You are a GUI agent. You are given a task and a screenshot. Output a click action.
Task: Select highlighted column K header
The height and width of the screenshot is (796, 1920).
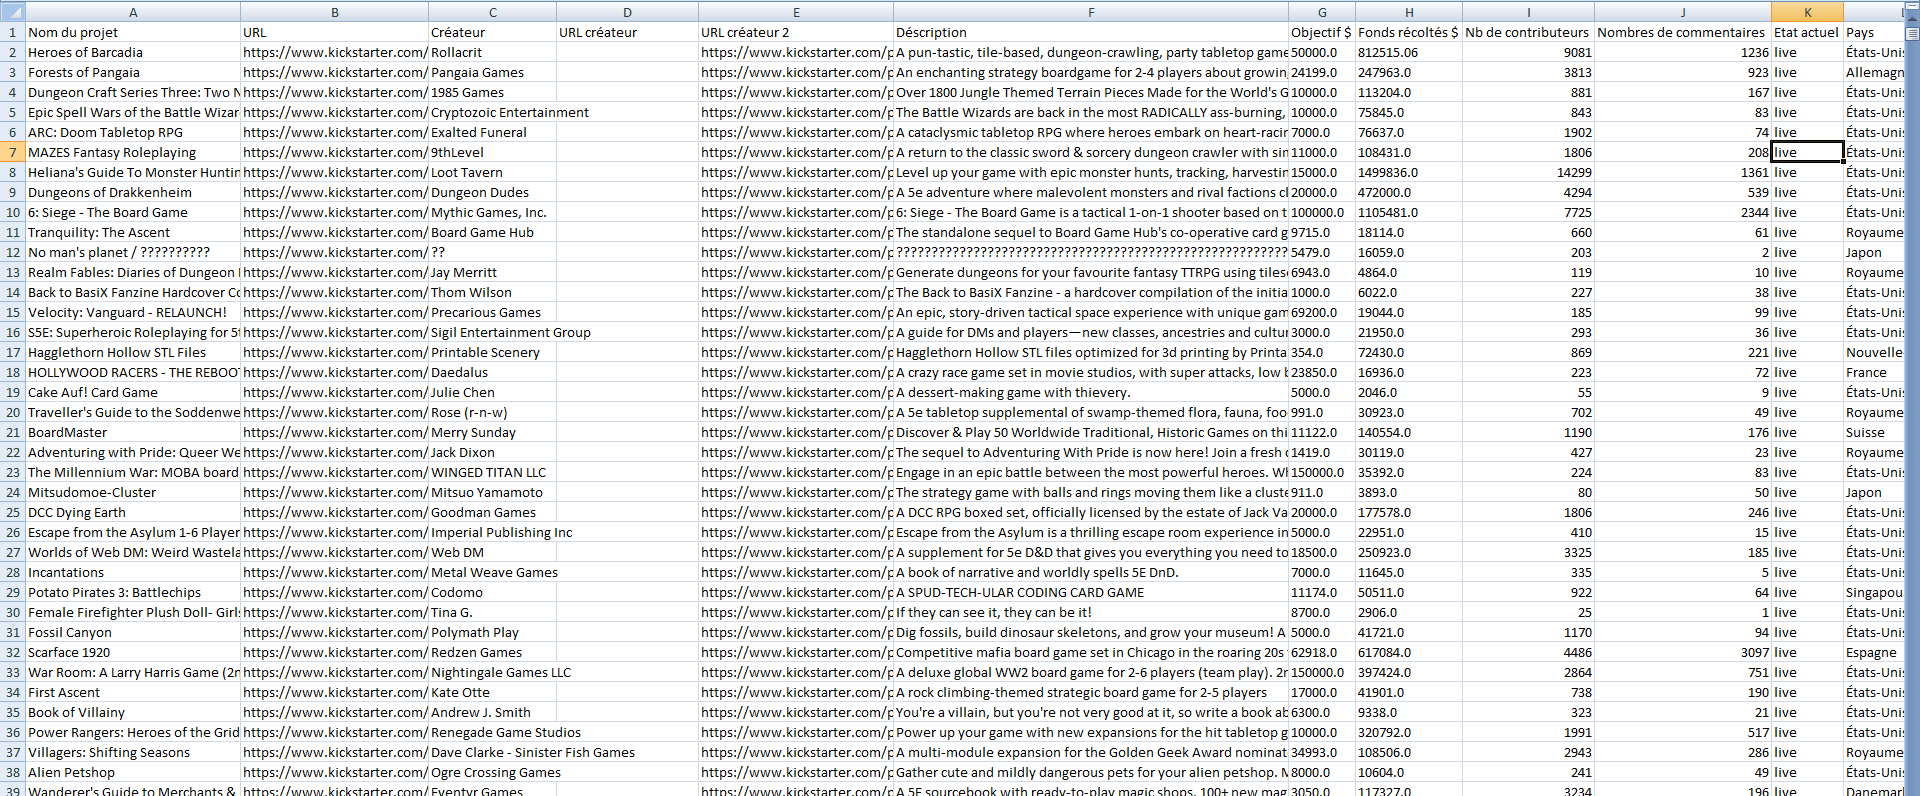coord(1807,12)
